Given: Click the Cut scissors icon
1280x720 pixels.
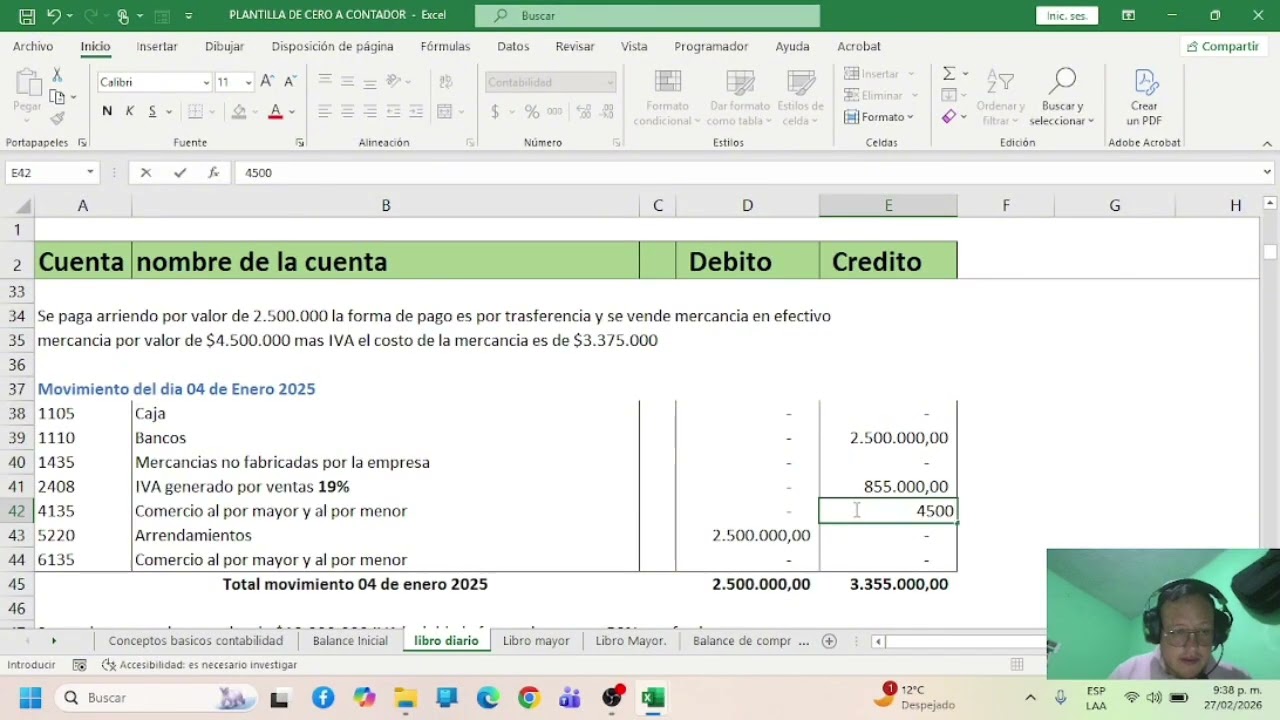Looking at the screenshot, I should (x=57, y=76).
